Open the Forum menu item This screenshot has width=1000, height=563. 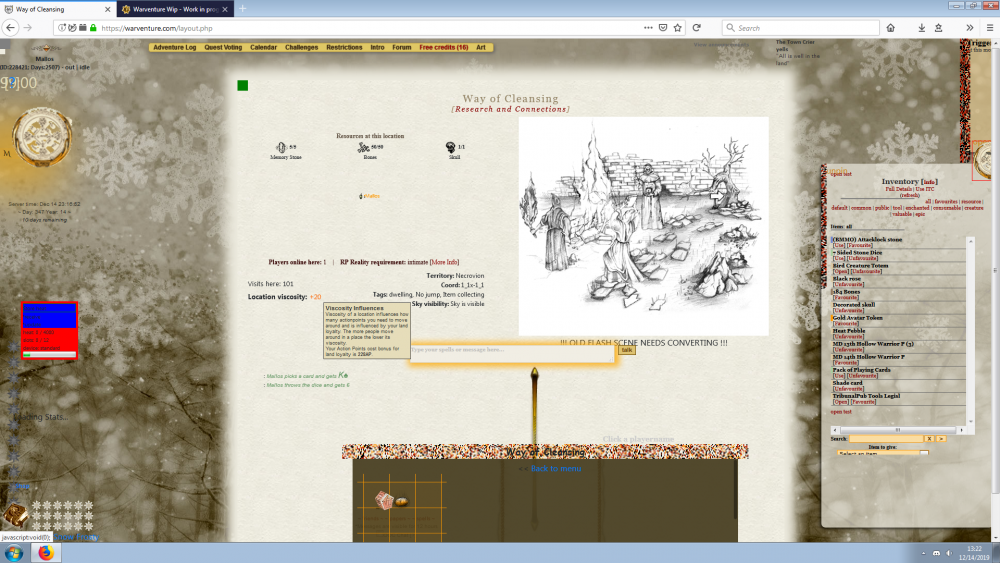(x=401, y=47)
